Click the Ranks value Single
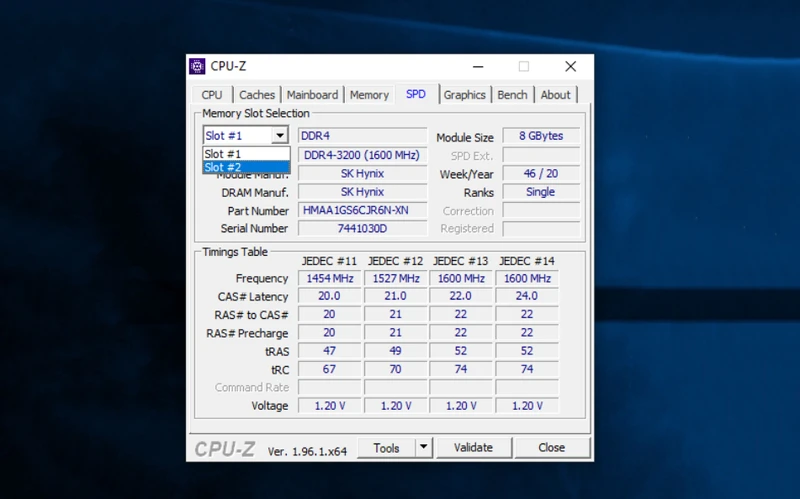This screenshot has height=499, width=800. tap(541, 192)
